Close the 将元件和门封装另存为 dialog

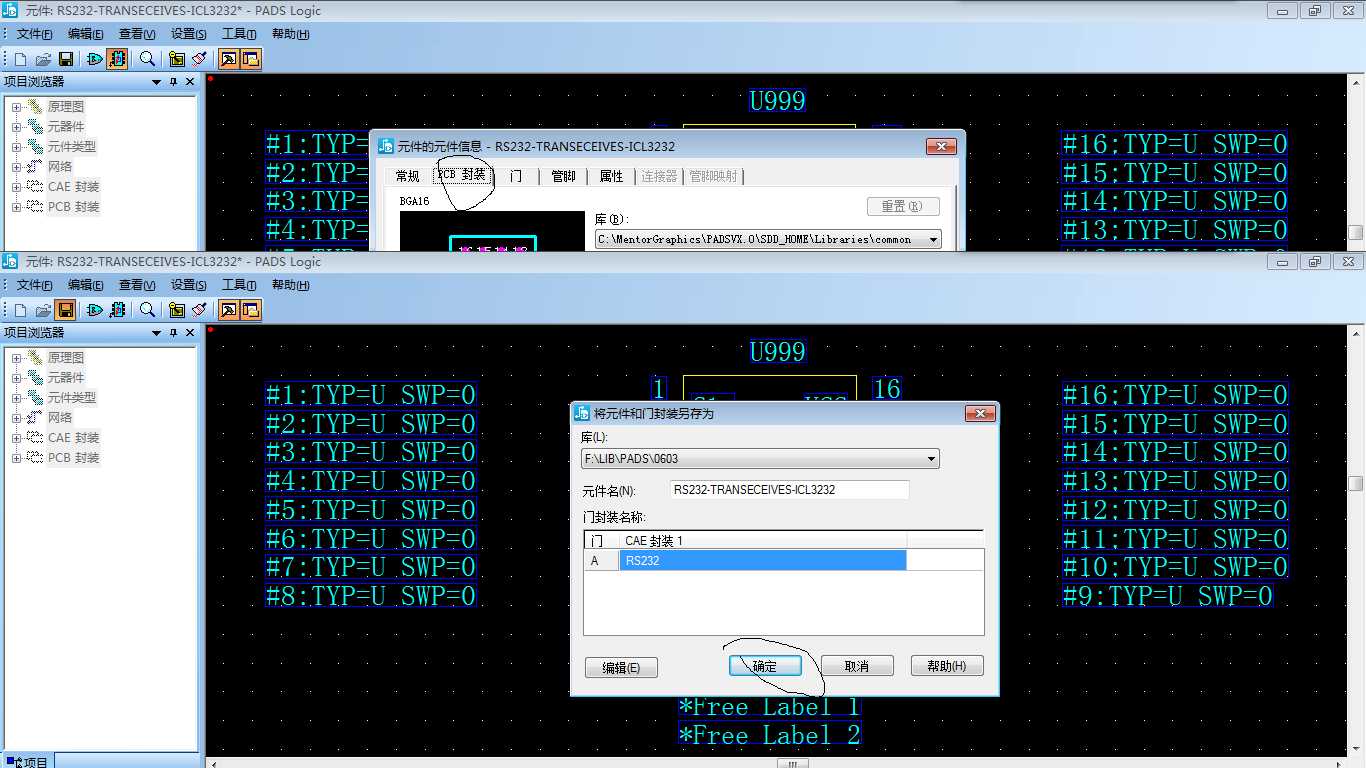tap(981, 413)
